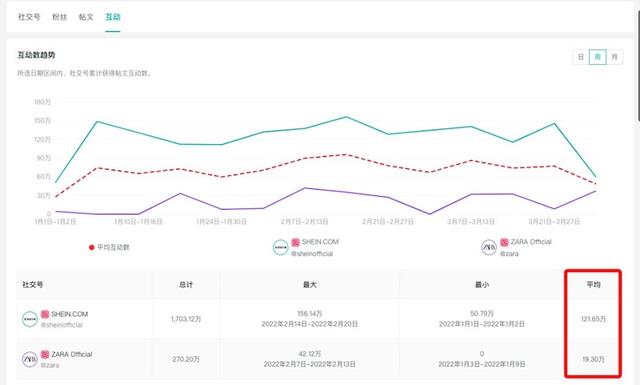Click the 270.20万 total cell
The height and width of the screenshot is (385, 640).
(186, 359)
